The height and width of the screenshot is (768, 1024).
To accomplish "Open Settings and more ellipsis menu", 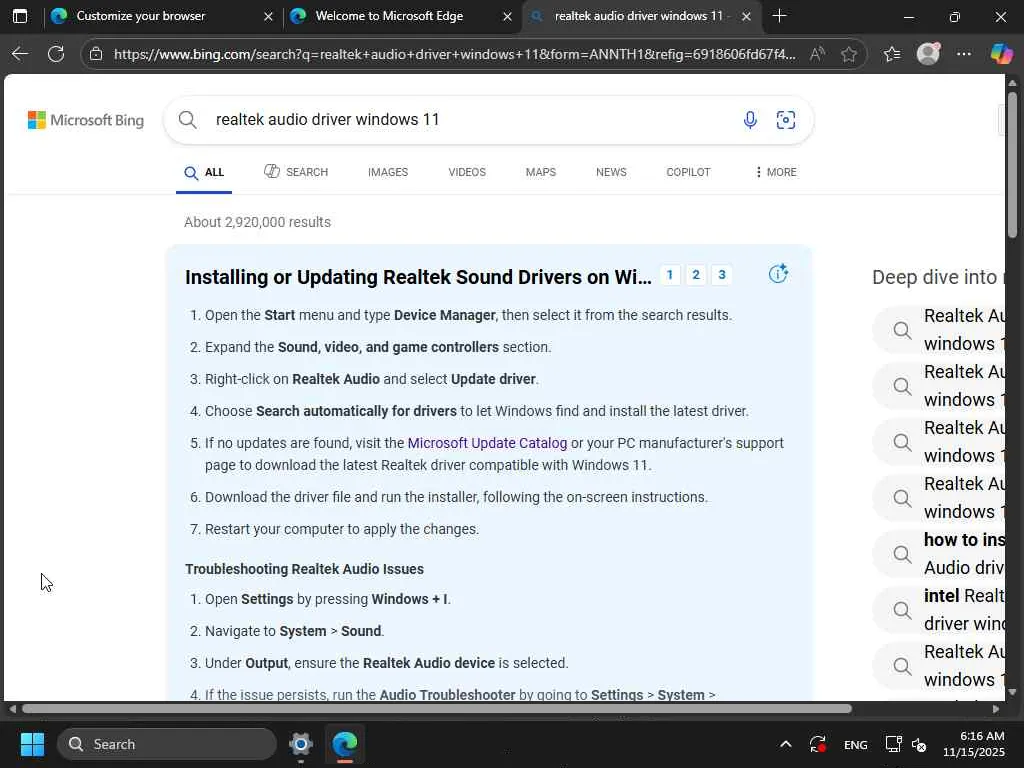I will [x=964, y=54].
